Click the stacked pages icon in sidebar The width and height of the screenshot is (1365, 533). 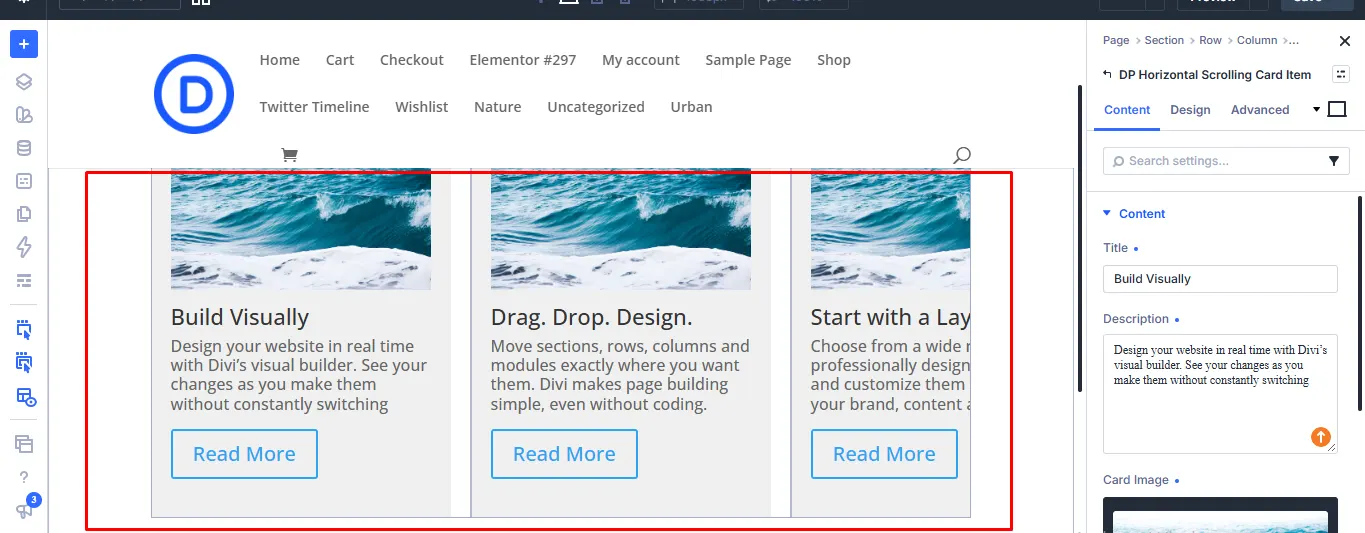coord(24,214)
